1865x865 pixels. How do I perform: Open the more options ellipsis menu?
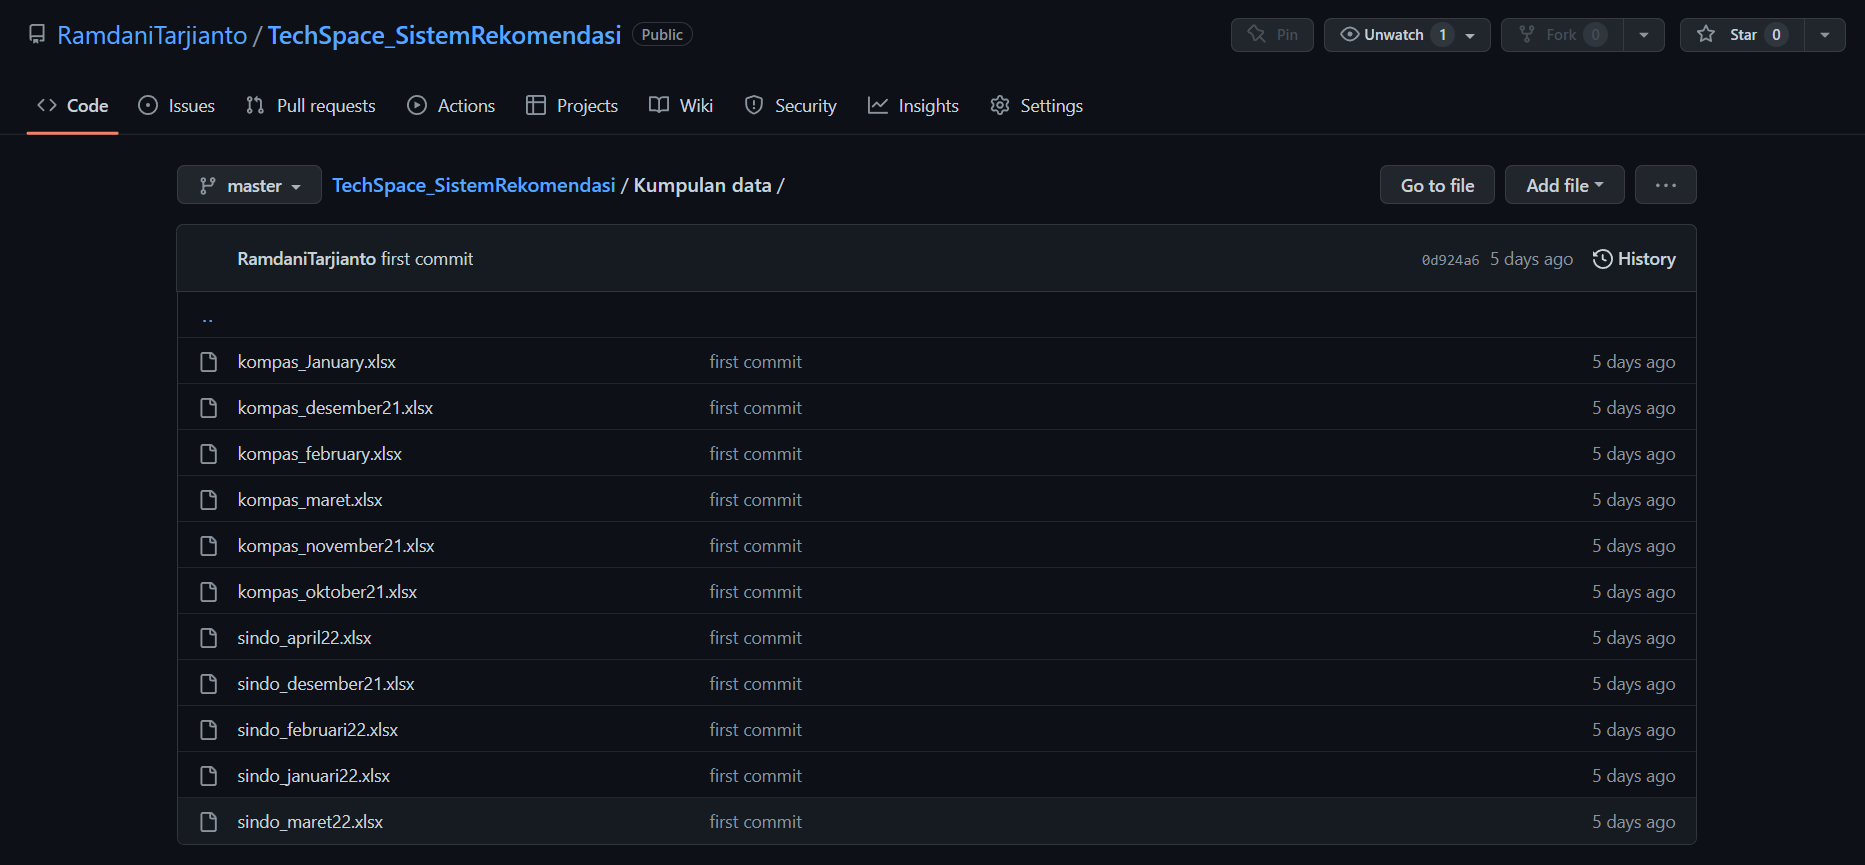pos(1666,185)
